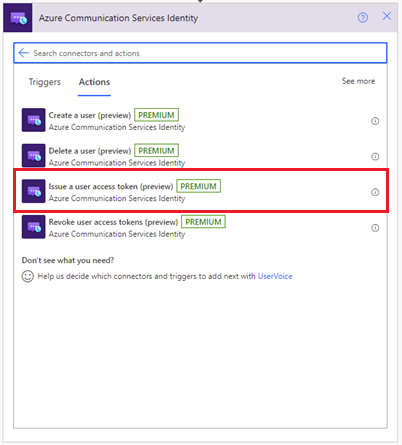Show info for Create a user action
402x445 pixels.
[x=375, y=121]
